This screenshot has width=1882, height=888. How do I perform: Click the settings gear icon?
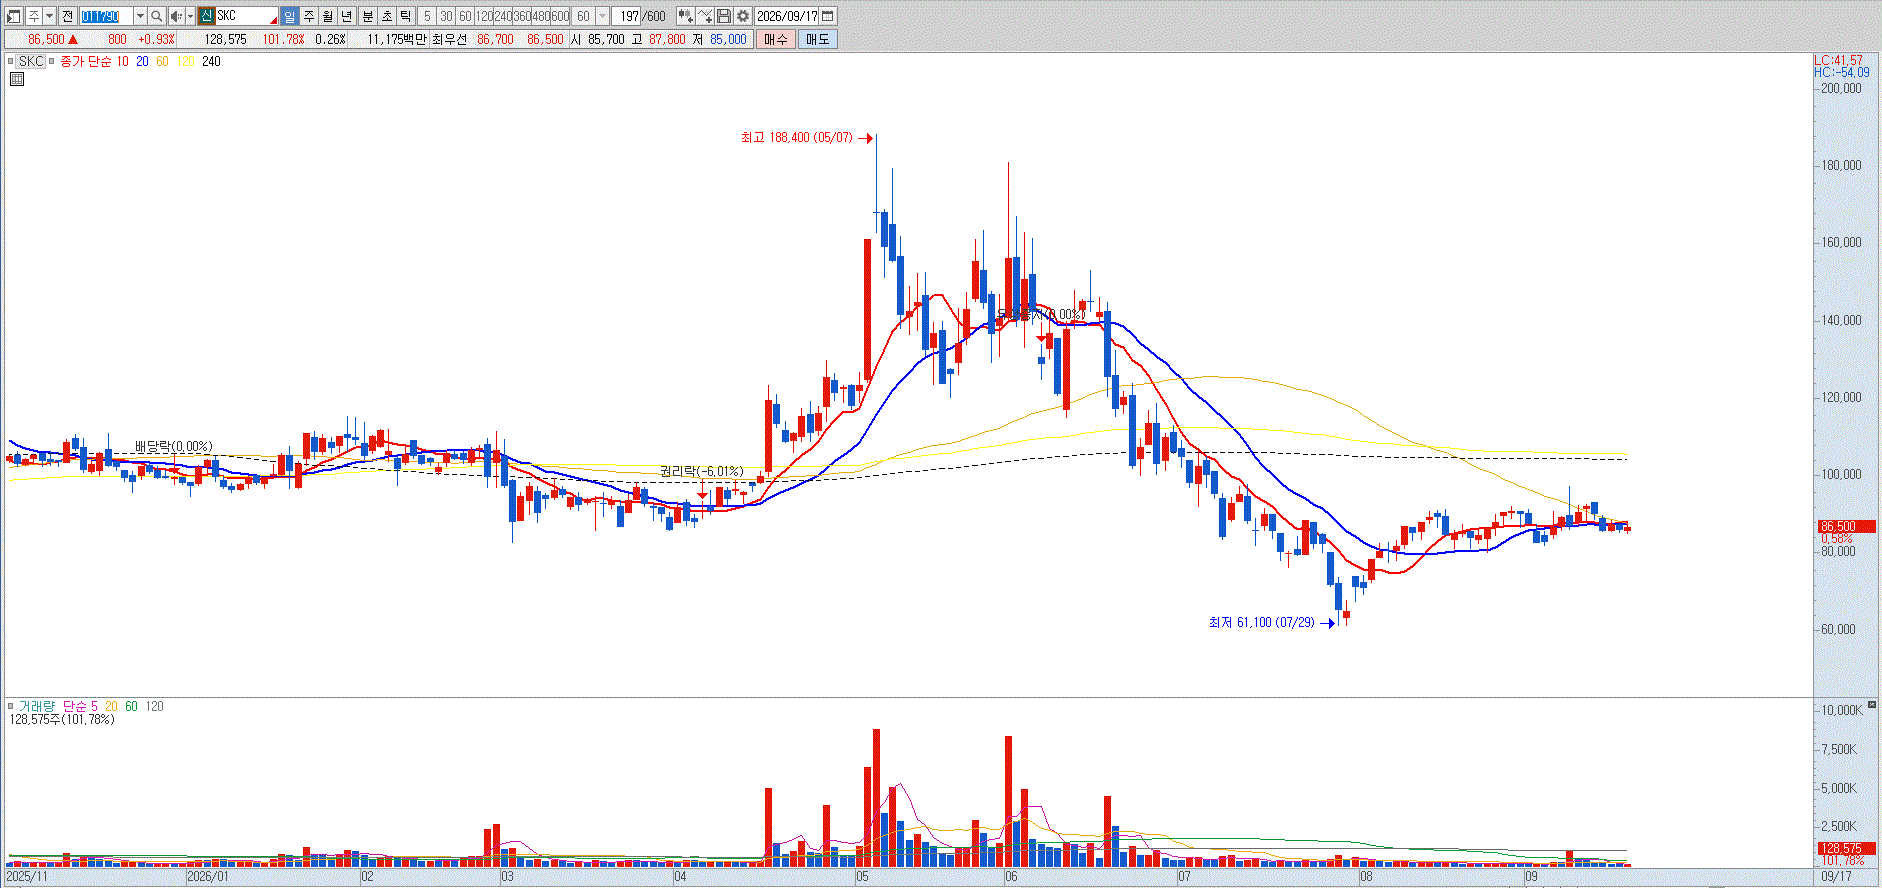[743, 16]
